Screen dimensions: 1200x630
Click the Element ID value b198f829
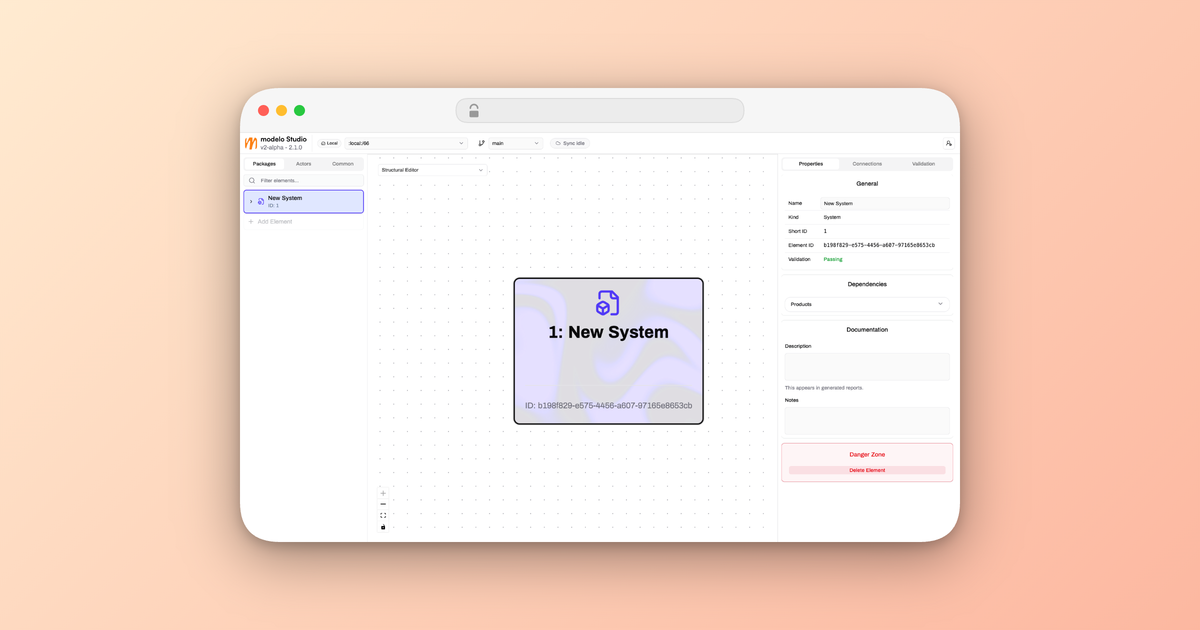click(x=879, y=245)
